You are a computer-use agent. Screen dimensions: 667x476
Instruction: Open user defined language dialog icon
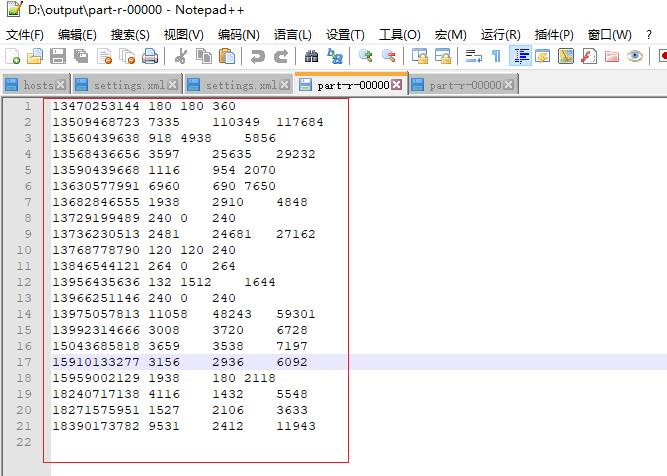(x=543, y=56)
